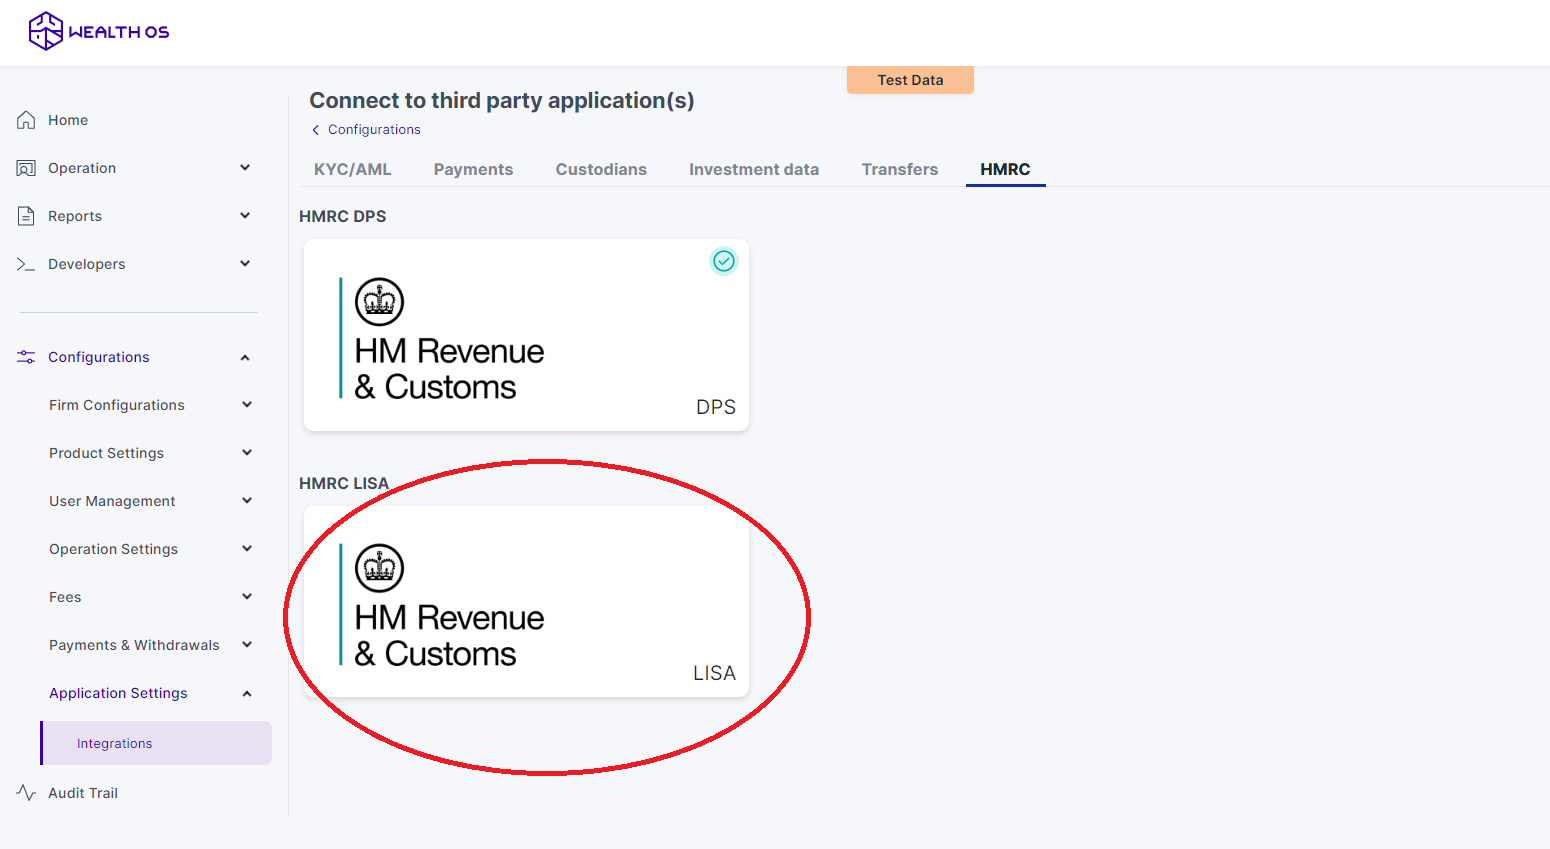1550x849 pixels.
Task: Select User Management label
Action: click(x=112, y=501)
